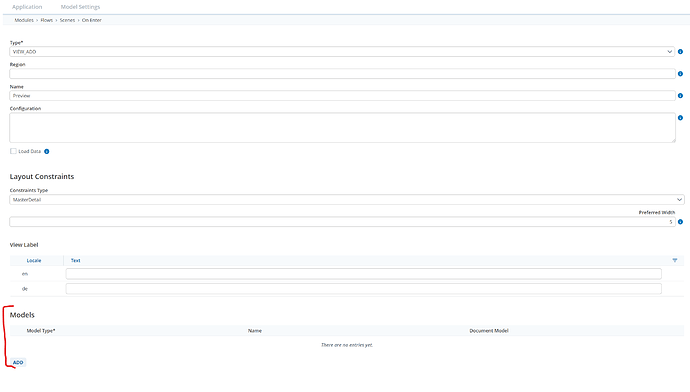Sort View Label table by Locale

34,260
